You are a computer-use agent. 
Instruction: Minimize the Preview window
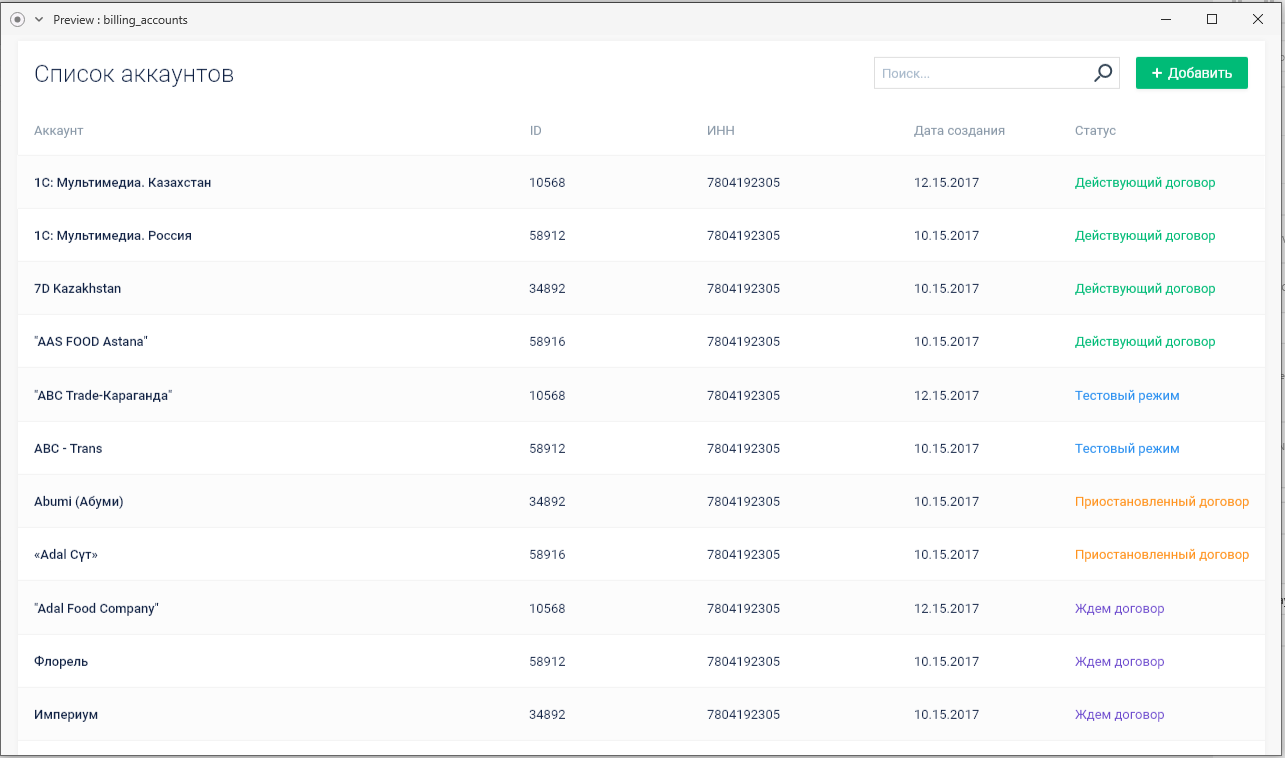(1166, 19)
